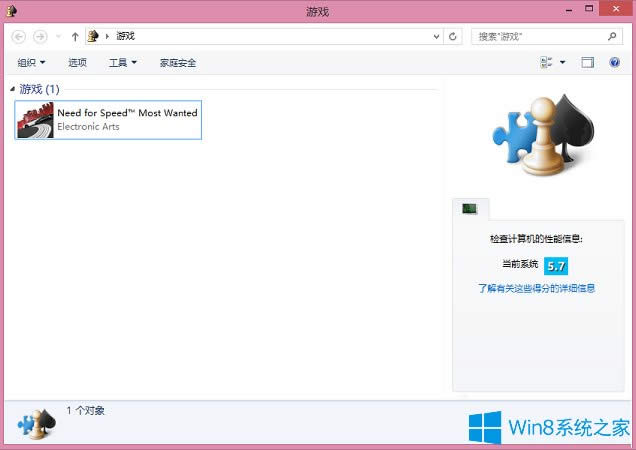Click the 选项 toolbar item
The height and width of the screenshot is (450, 636).
point(77,62)
